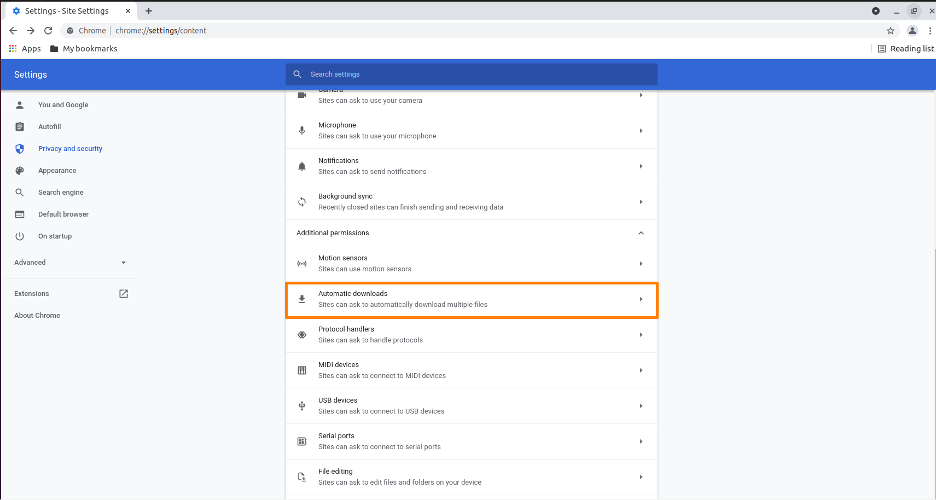Click the address bar URL
The image size is (936, 500).
pyautogui.click(x=161, y=30)
